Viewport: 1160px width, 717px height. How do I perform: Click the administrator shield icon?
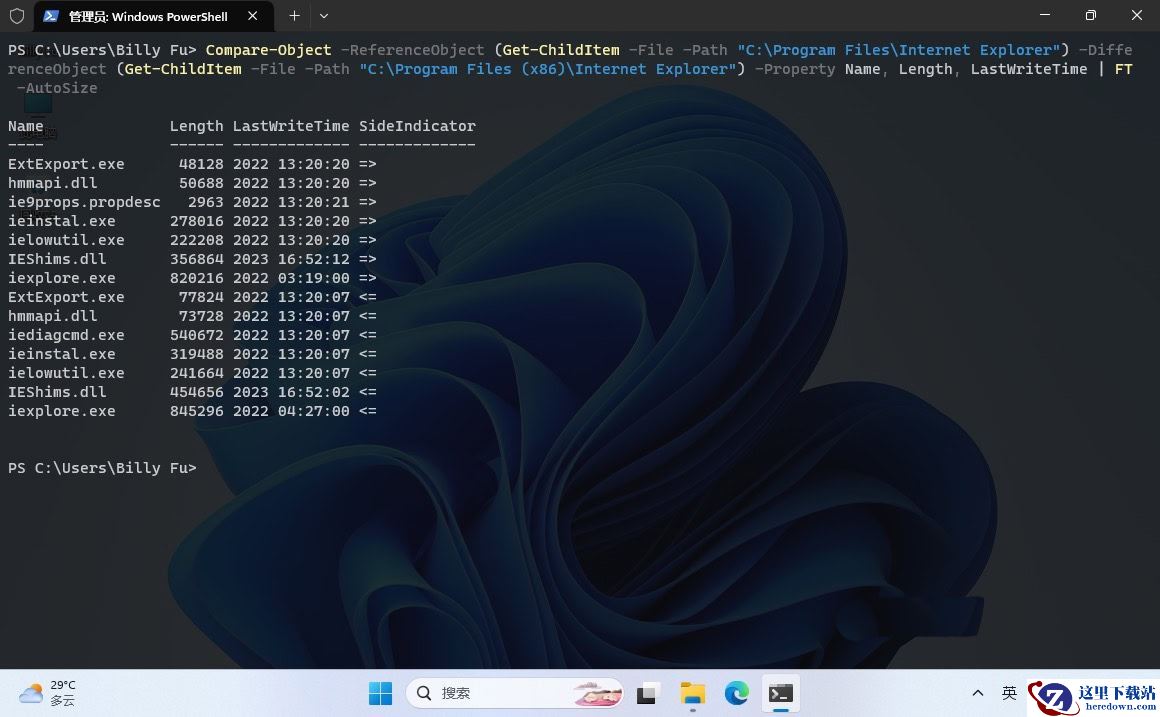[x=17, y=16]
